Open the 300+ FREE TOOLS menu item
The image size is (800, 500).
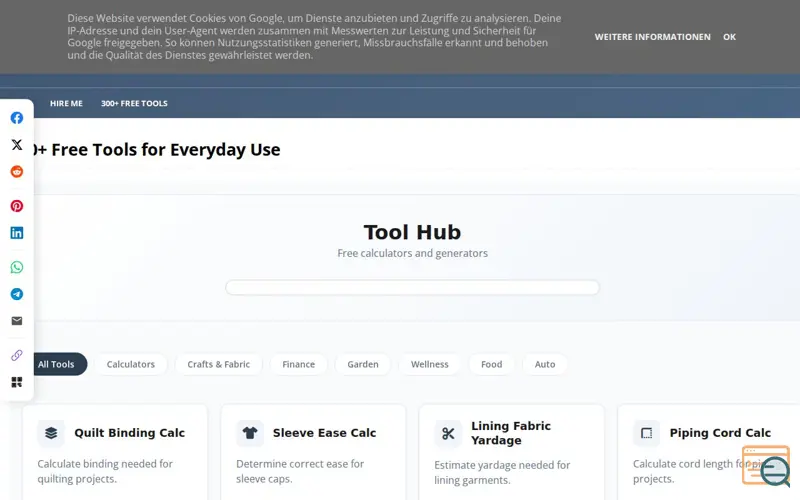click(x=134, y=104)
